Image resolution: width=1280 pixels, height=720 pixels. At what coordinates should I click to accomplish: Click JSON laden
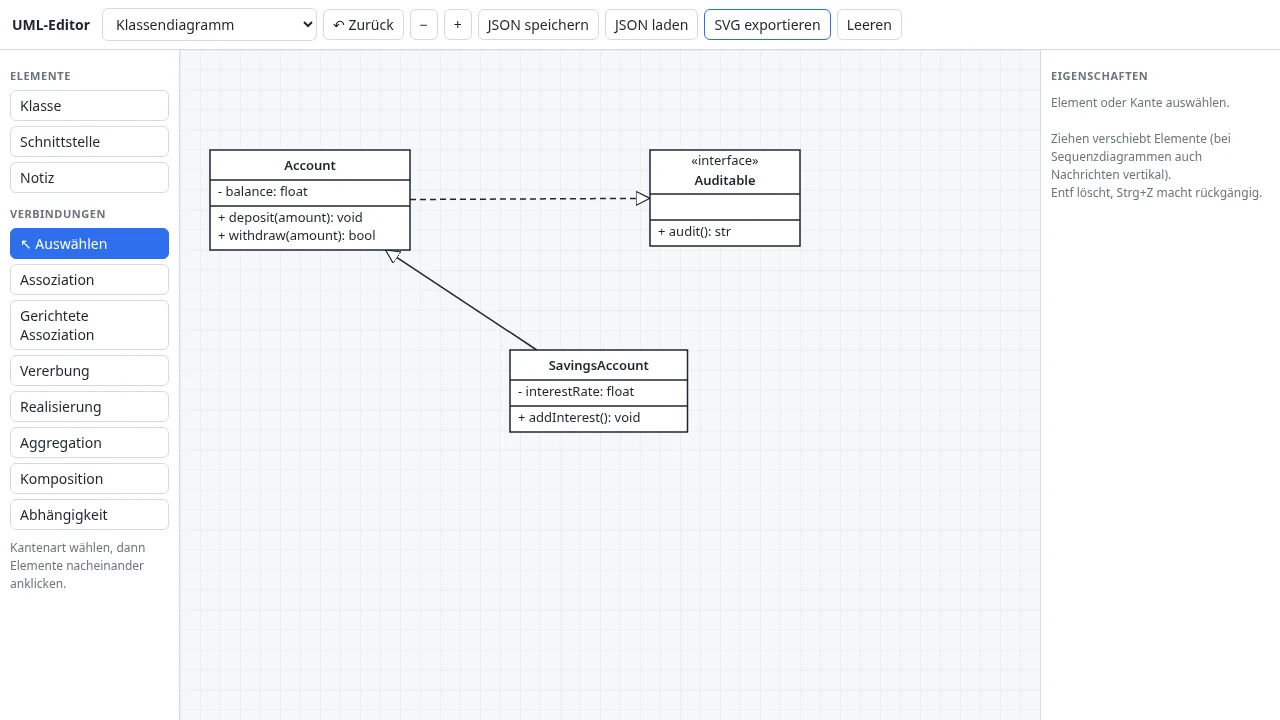pos(651,25)
